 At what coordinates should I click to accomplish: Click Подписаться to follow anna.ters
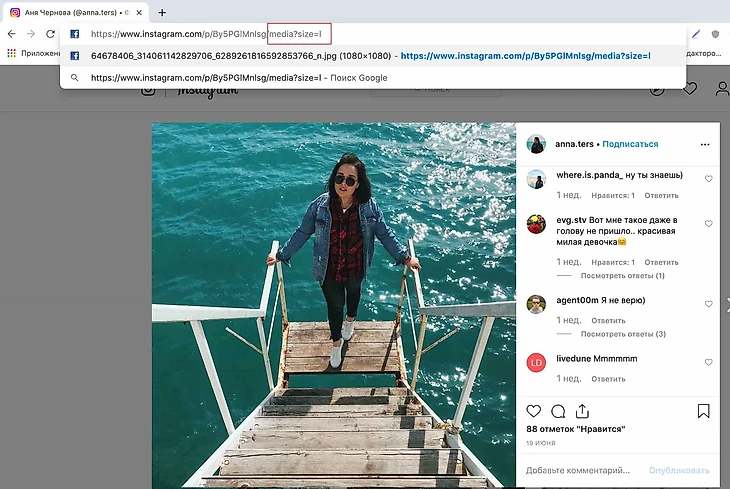tap(630, 144)
